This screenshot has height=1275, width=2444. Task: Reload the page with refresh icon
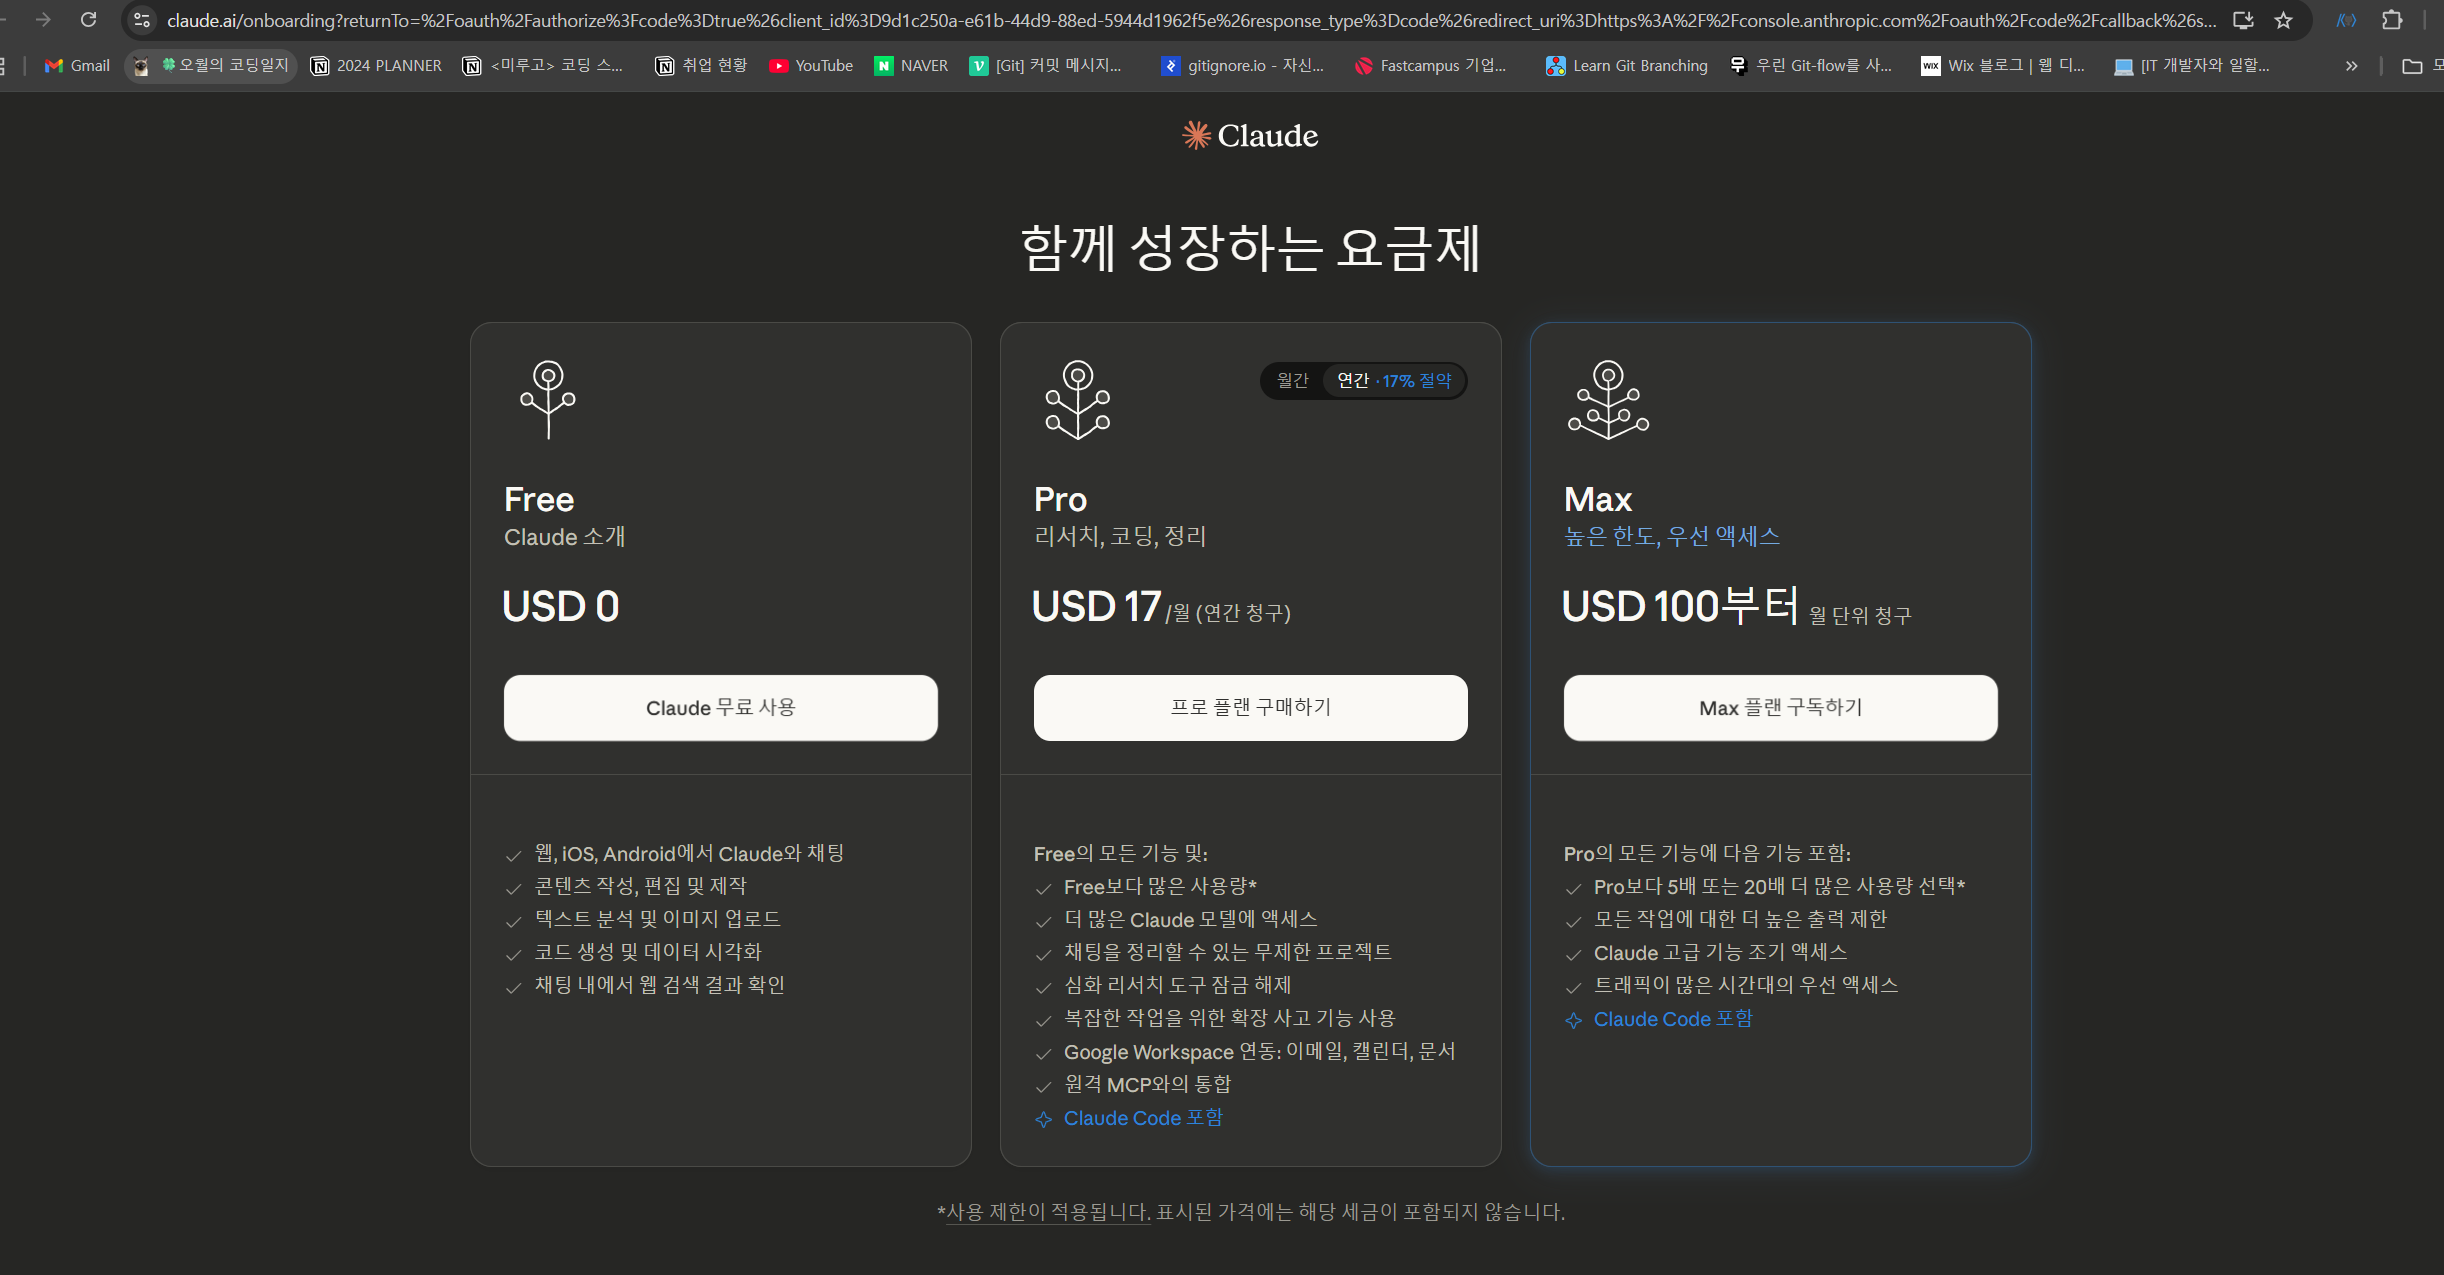point(88,20)
